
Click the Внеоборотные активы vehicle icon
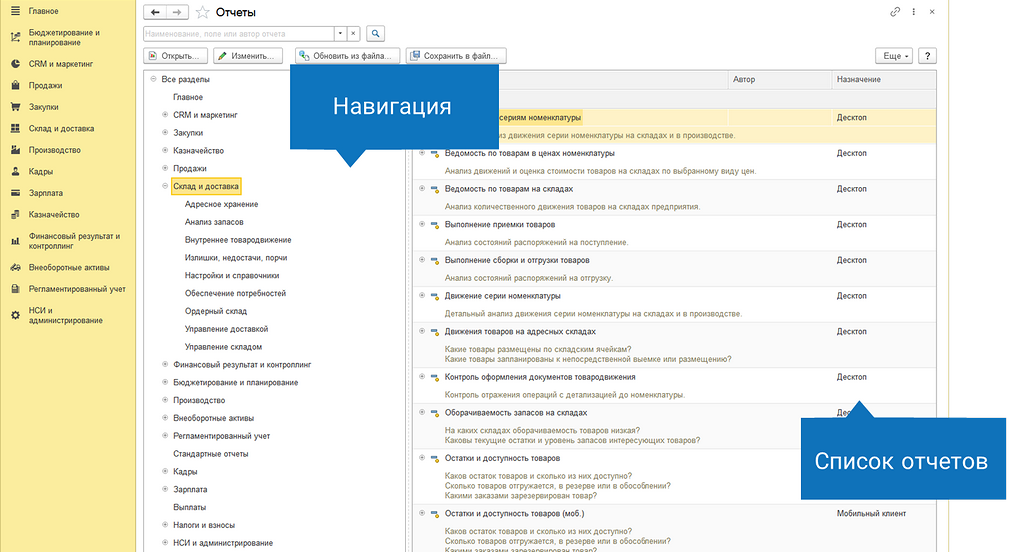(15, 268)
